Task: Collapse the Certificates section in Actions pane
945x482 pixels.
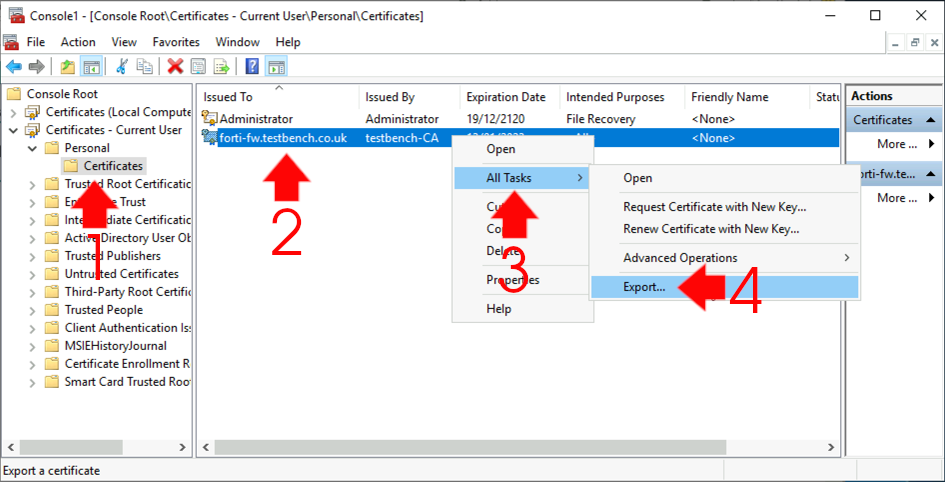Action: click(x=930, y=120)
